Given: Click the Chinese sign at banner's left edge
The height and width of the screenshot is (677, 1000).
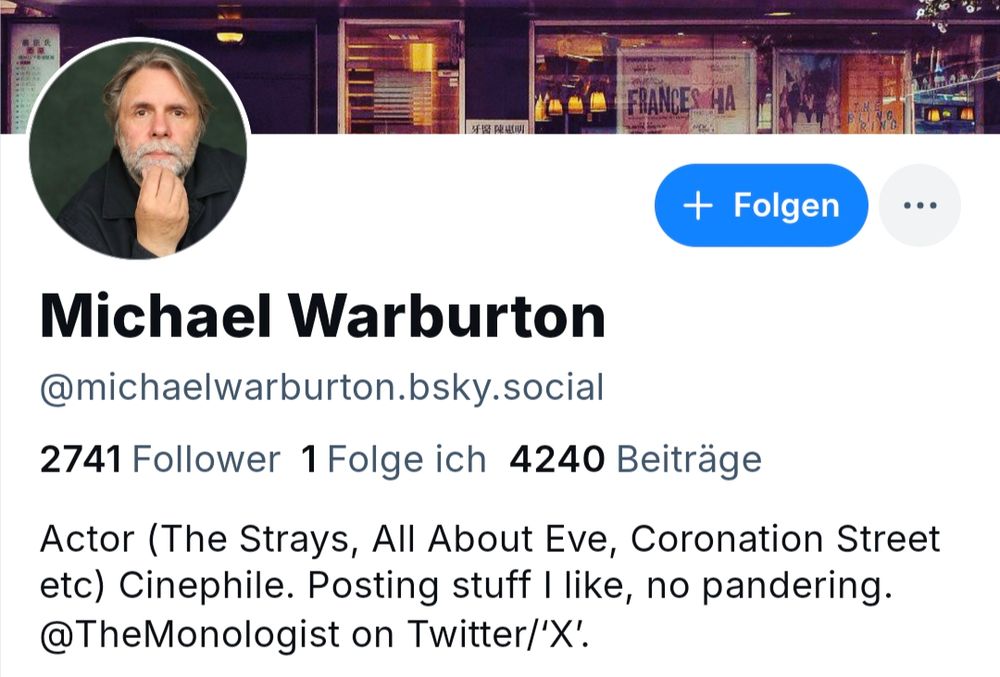Looking at the screenshot, I should tap(31, 75).
